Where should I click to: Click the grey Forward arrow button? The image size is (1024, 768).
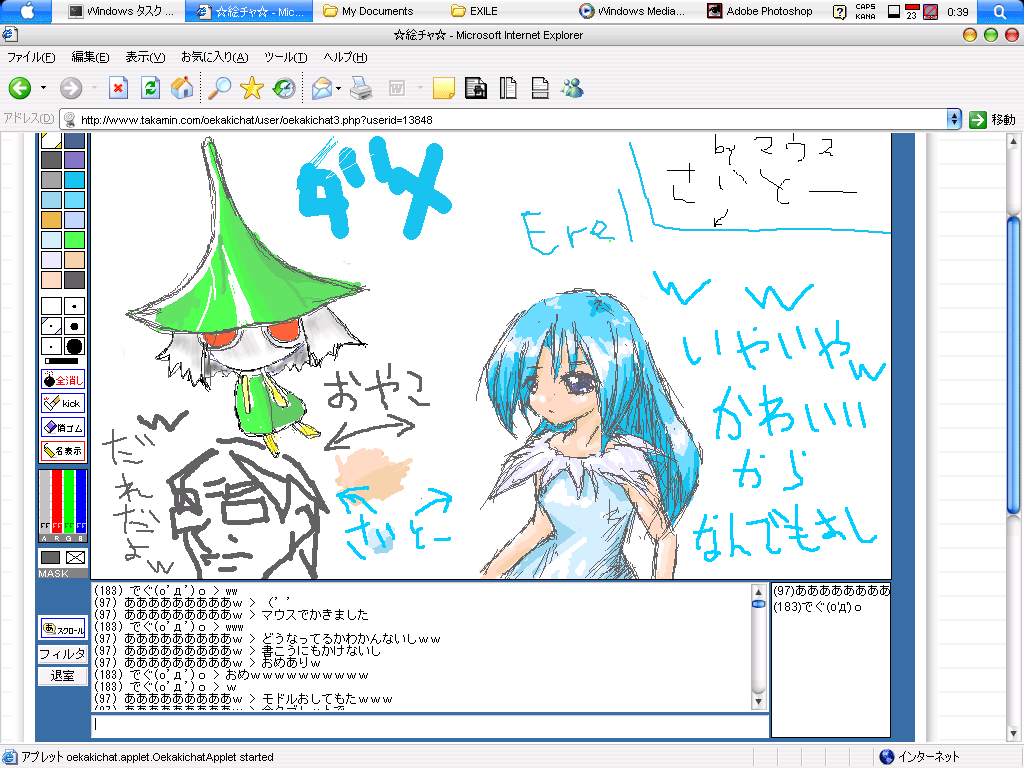tap(71, 88)
